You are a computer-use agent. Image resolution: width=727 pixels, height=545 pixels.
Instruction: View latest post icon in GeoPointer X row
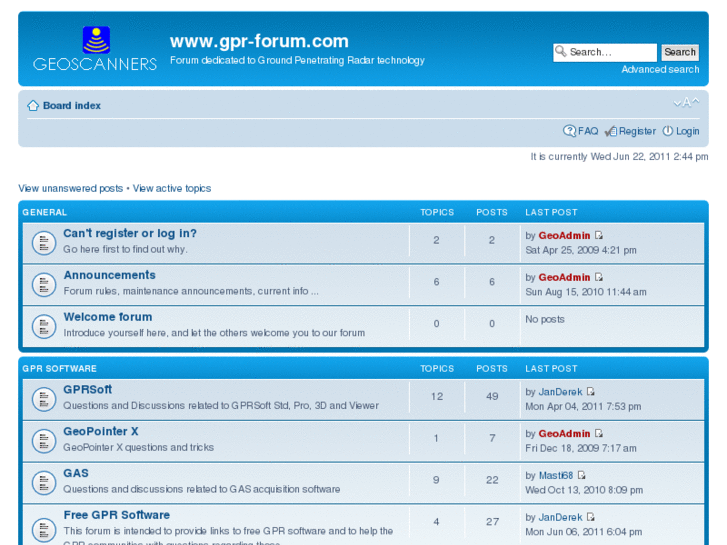(599, 433)
